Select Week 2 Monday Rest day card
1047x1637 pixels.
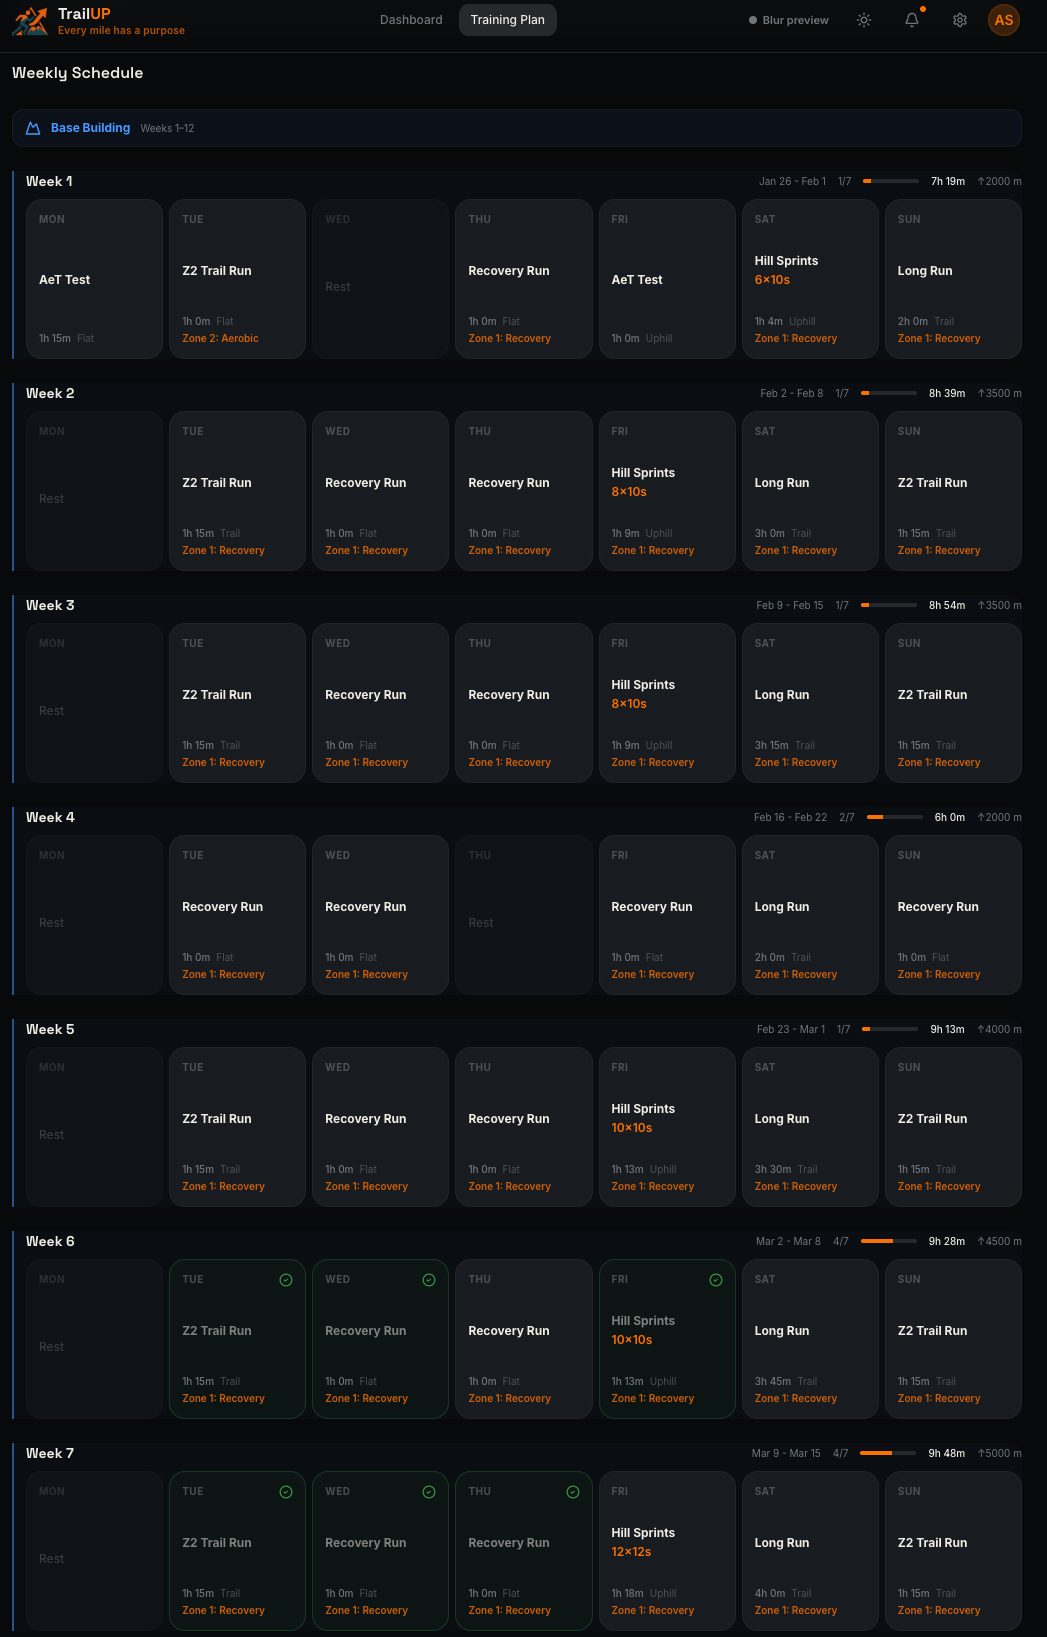click(94, 491)
